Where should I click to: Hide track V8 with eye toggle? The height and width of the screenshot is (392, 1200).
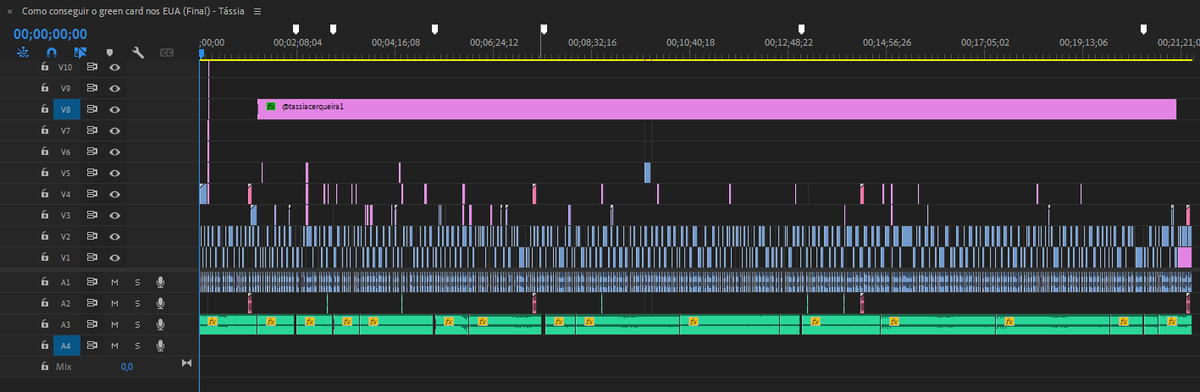click(x=115, y=110)
